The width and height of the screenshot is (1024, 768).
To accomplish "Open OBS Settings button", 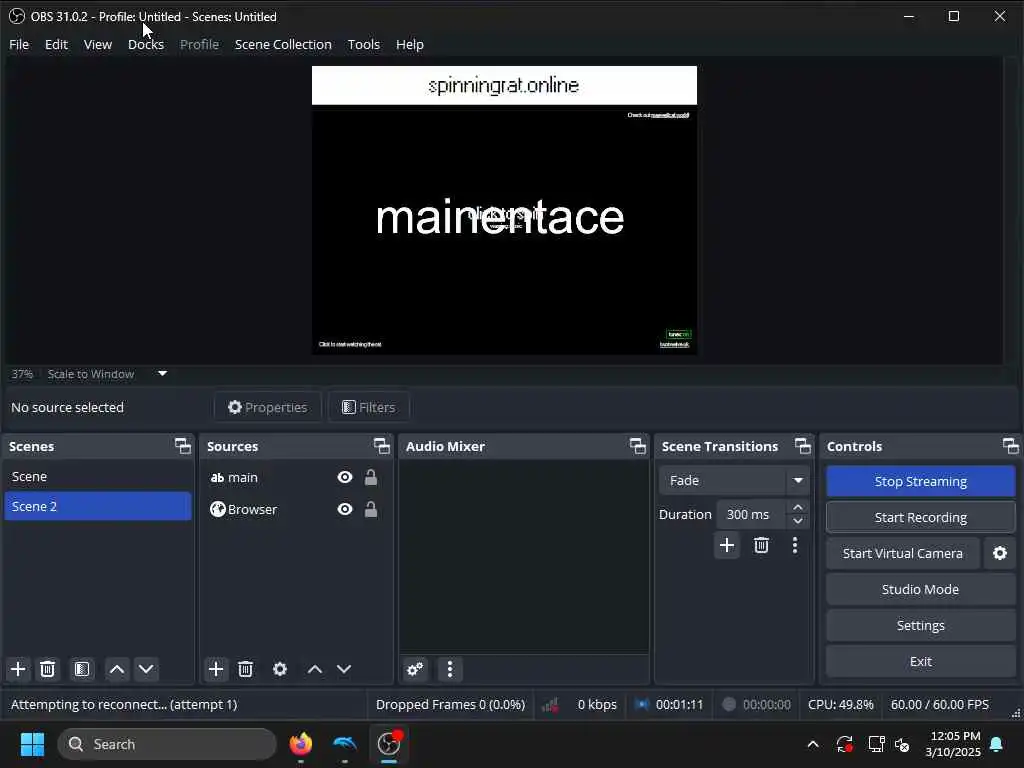I will point(921,625).
